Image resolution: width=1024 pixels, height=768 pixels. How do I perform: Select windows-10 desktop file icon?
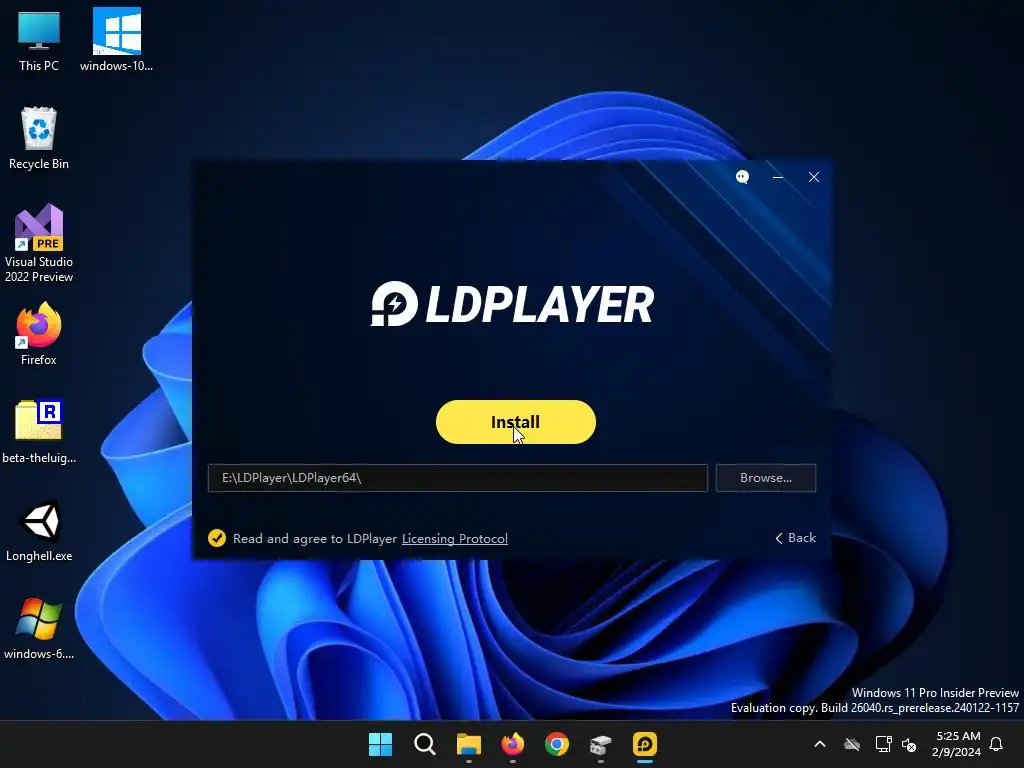point(116,40)
